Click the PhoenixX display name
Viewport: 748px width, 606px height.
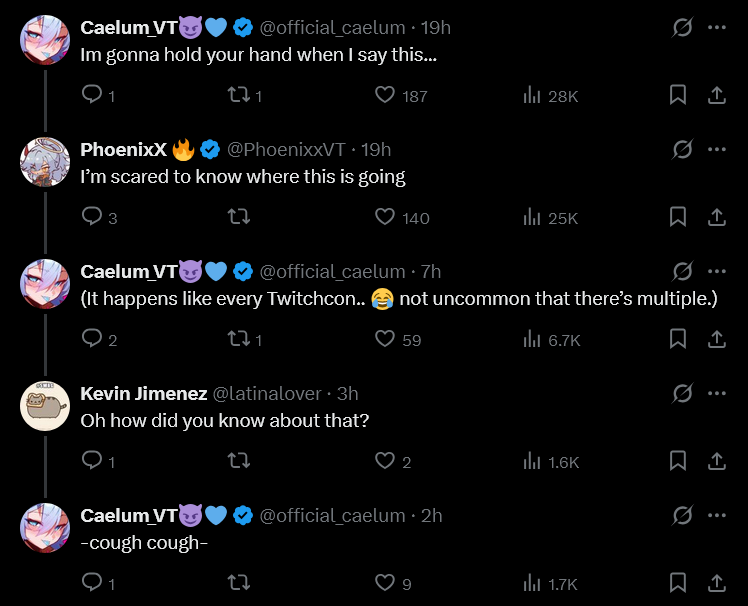[x=123, y=149]
